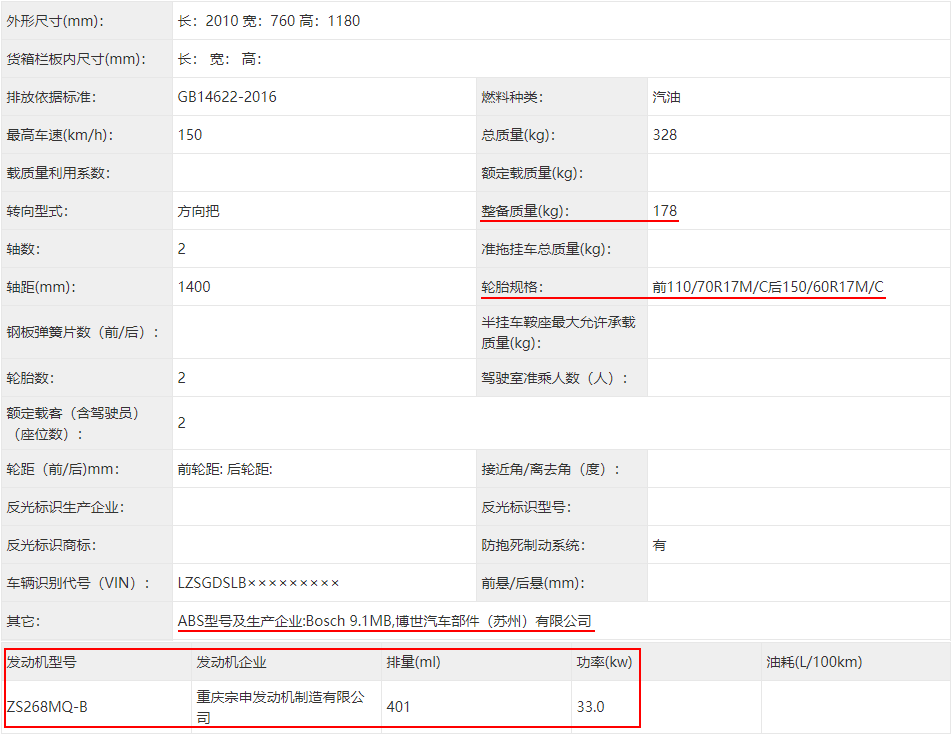Click the emission standard GB14622-2016
Screen dimensions: 952x735
227,97
